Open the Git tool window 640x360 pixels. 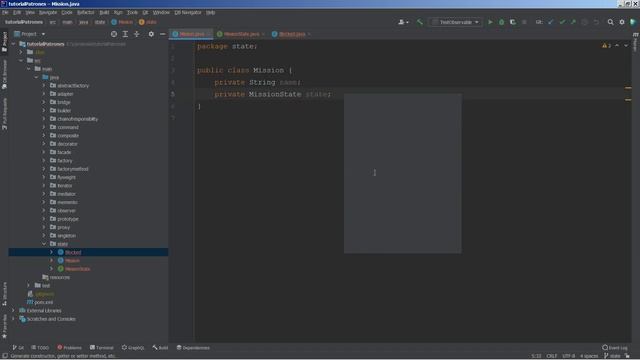pyautogui.click(x=18, y=348)
